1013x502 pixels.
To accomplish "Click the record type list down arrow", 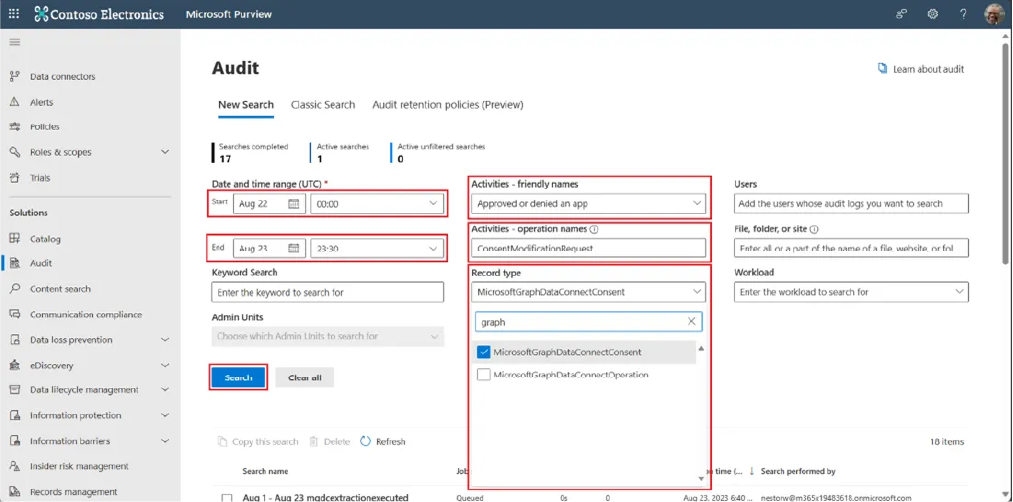I will pos(701,479).
